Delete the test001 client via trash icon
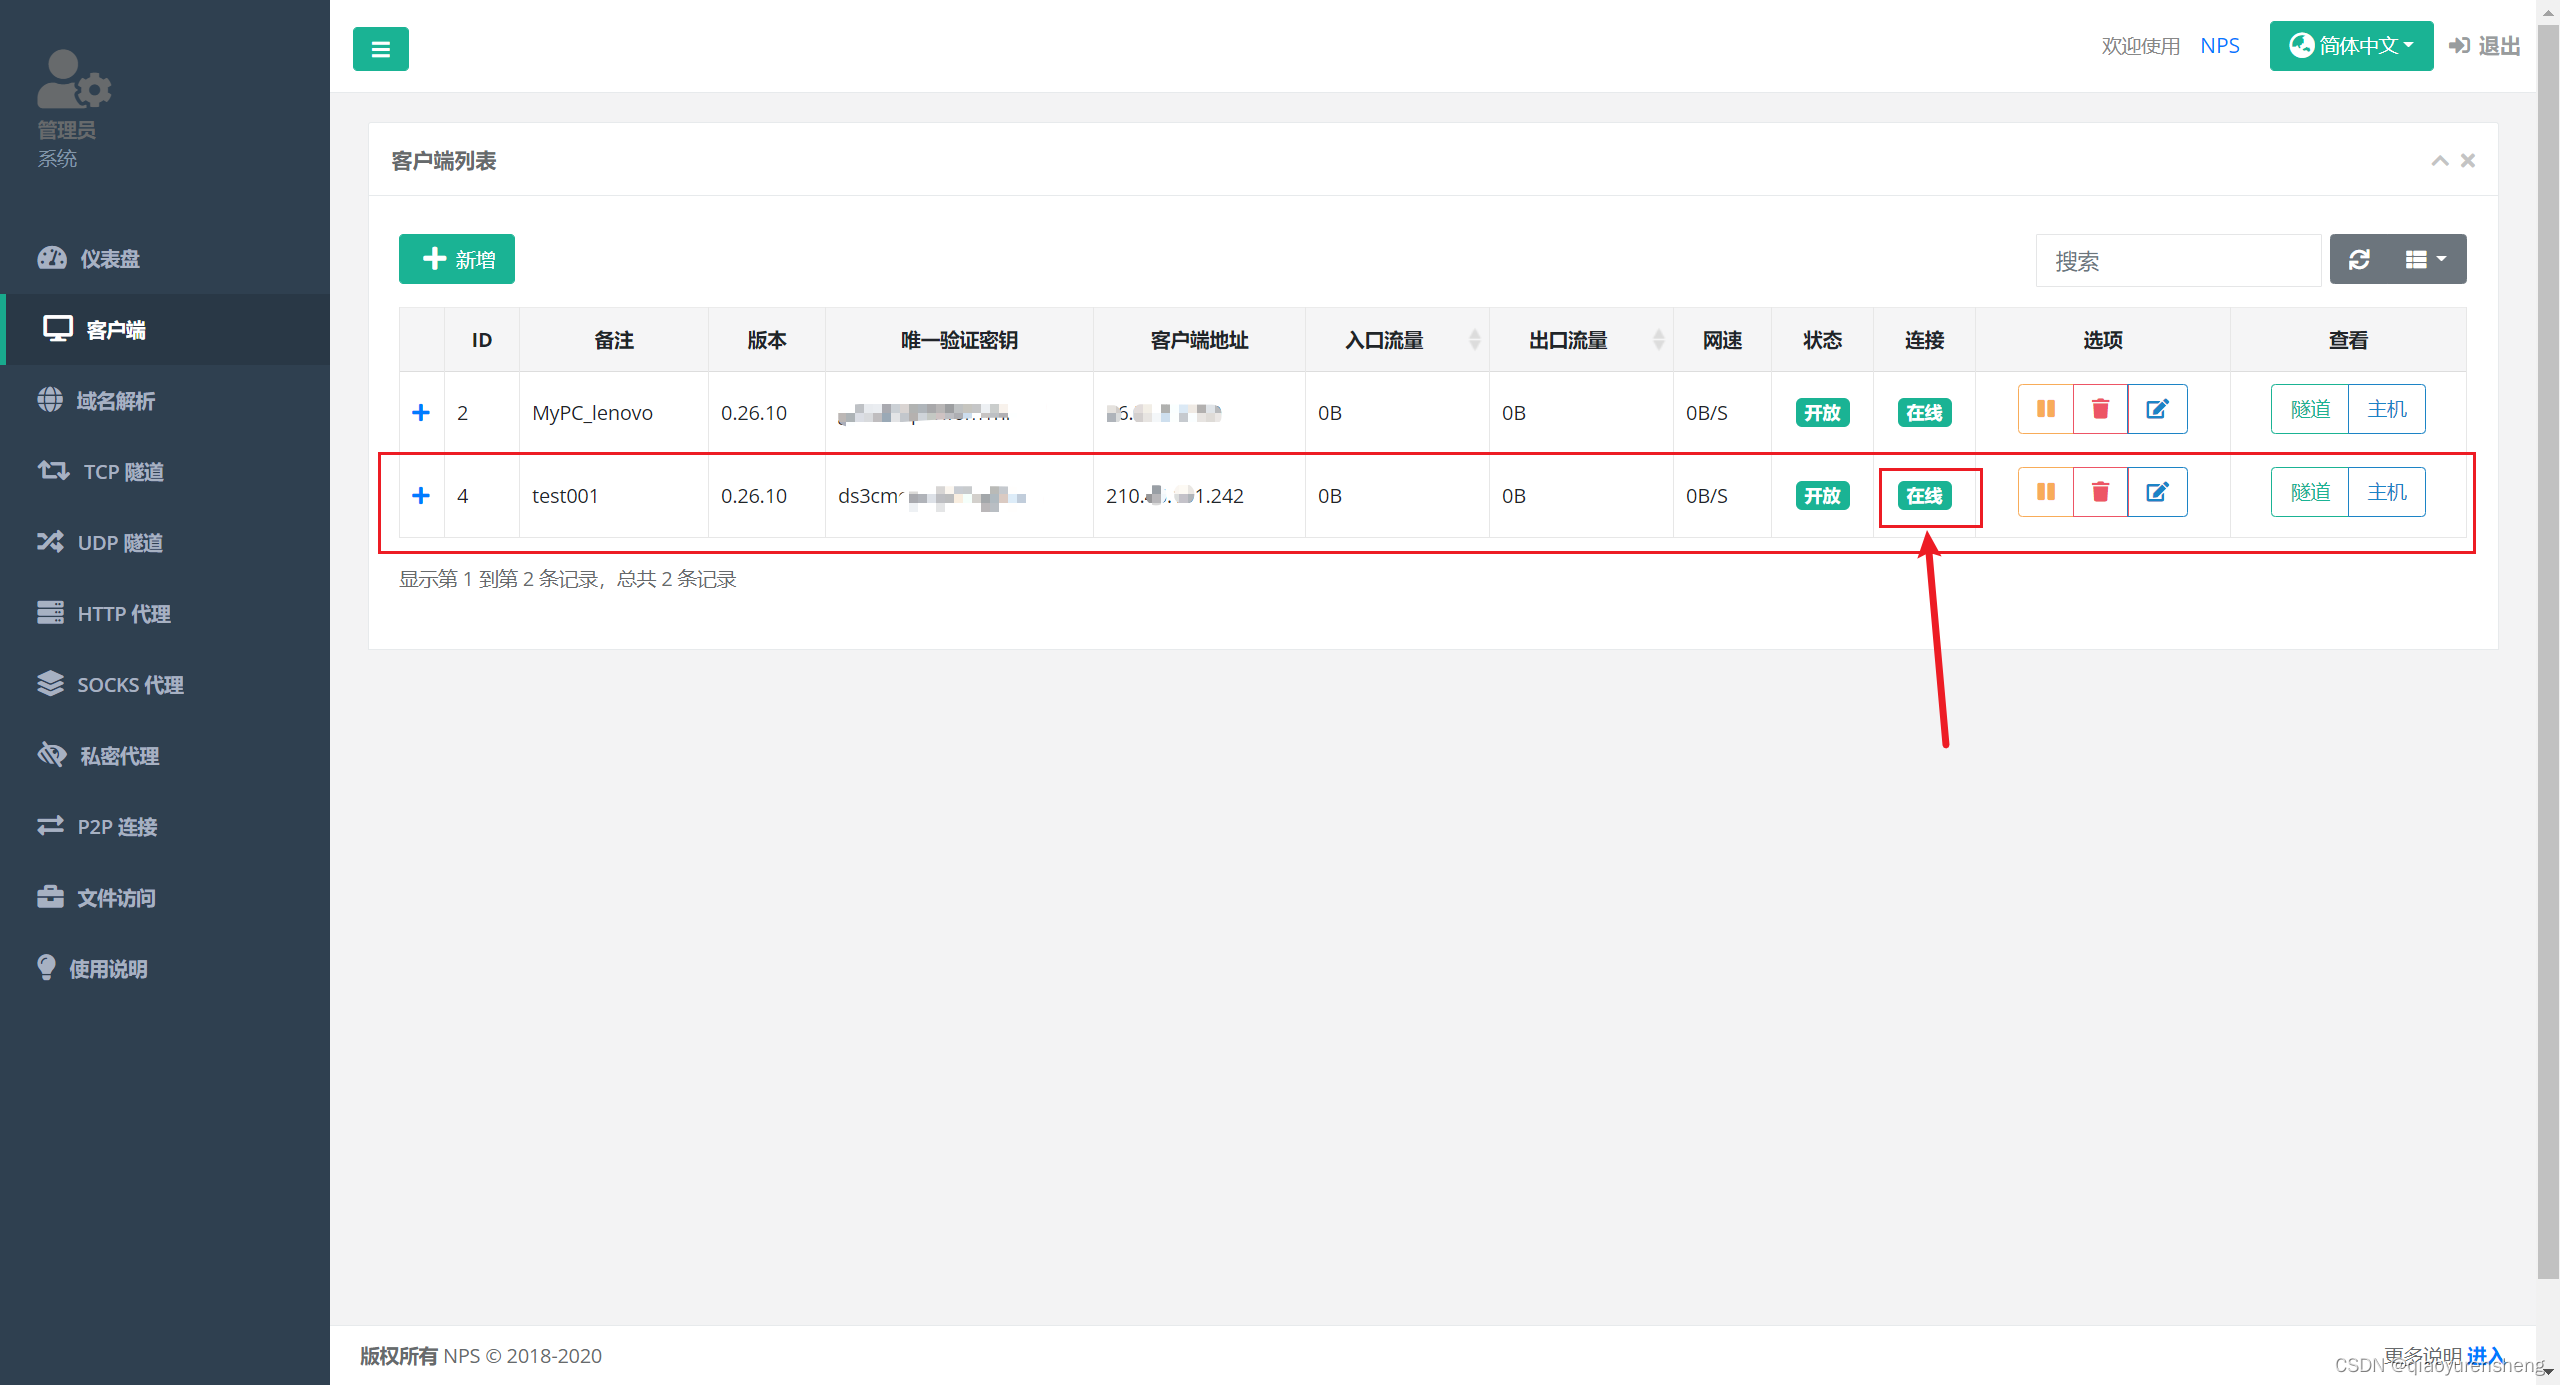 pos(2100,492)
